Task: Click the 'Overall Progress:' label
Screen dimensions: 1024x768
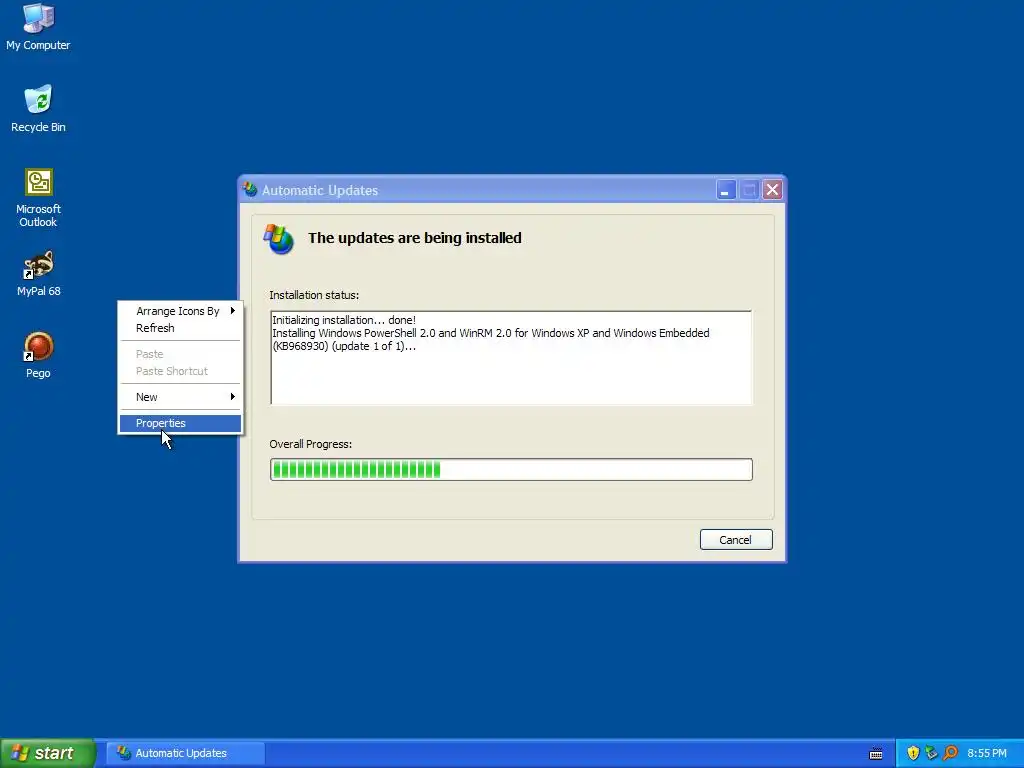Action: coord(311,444)
